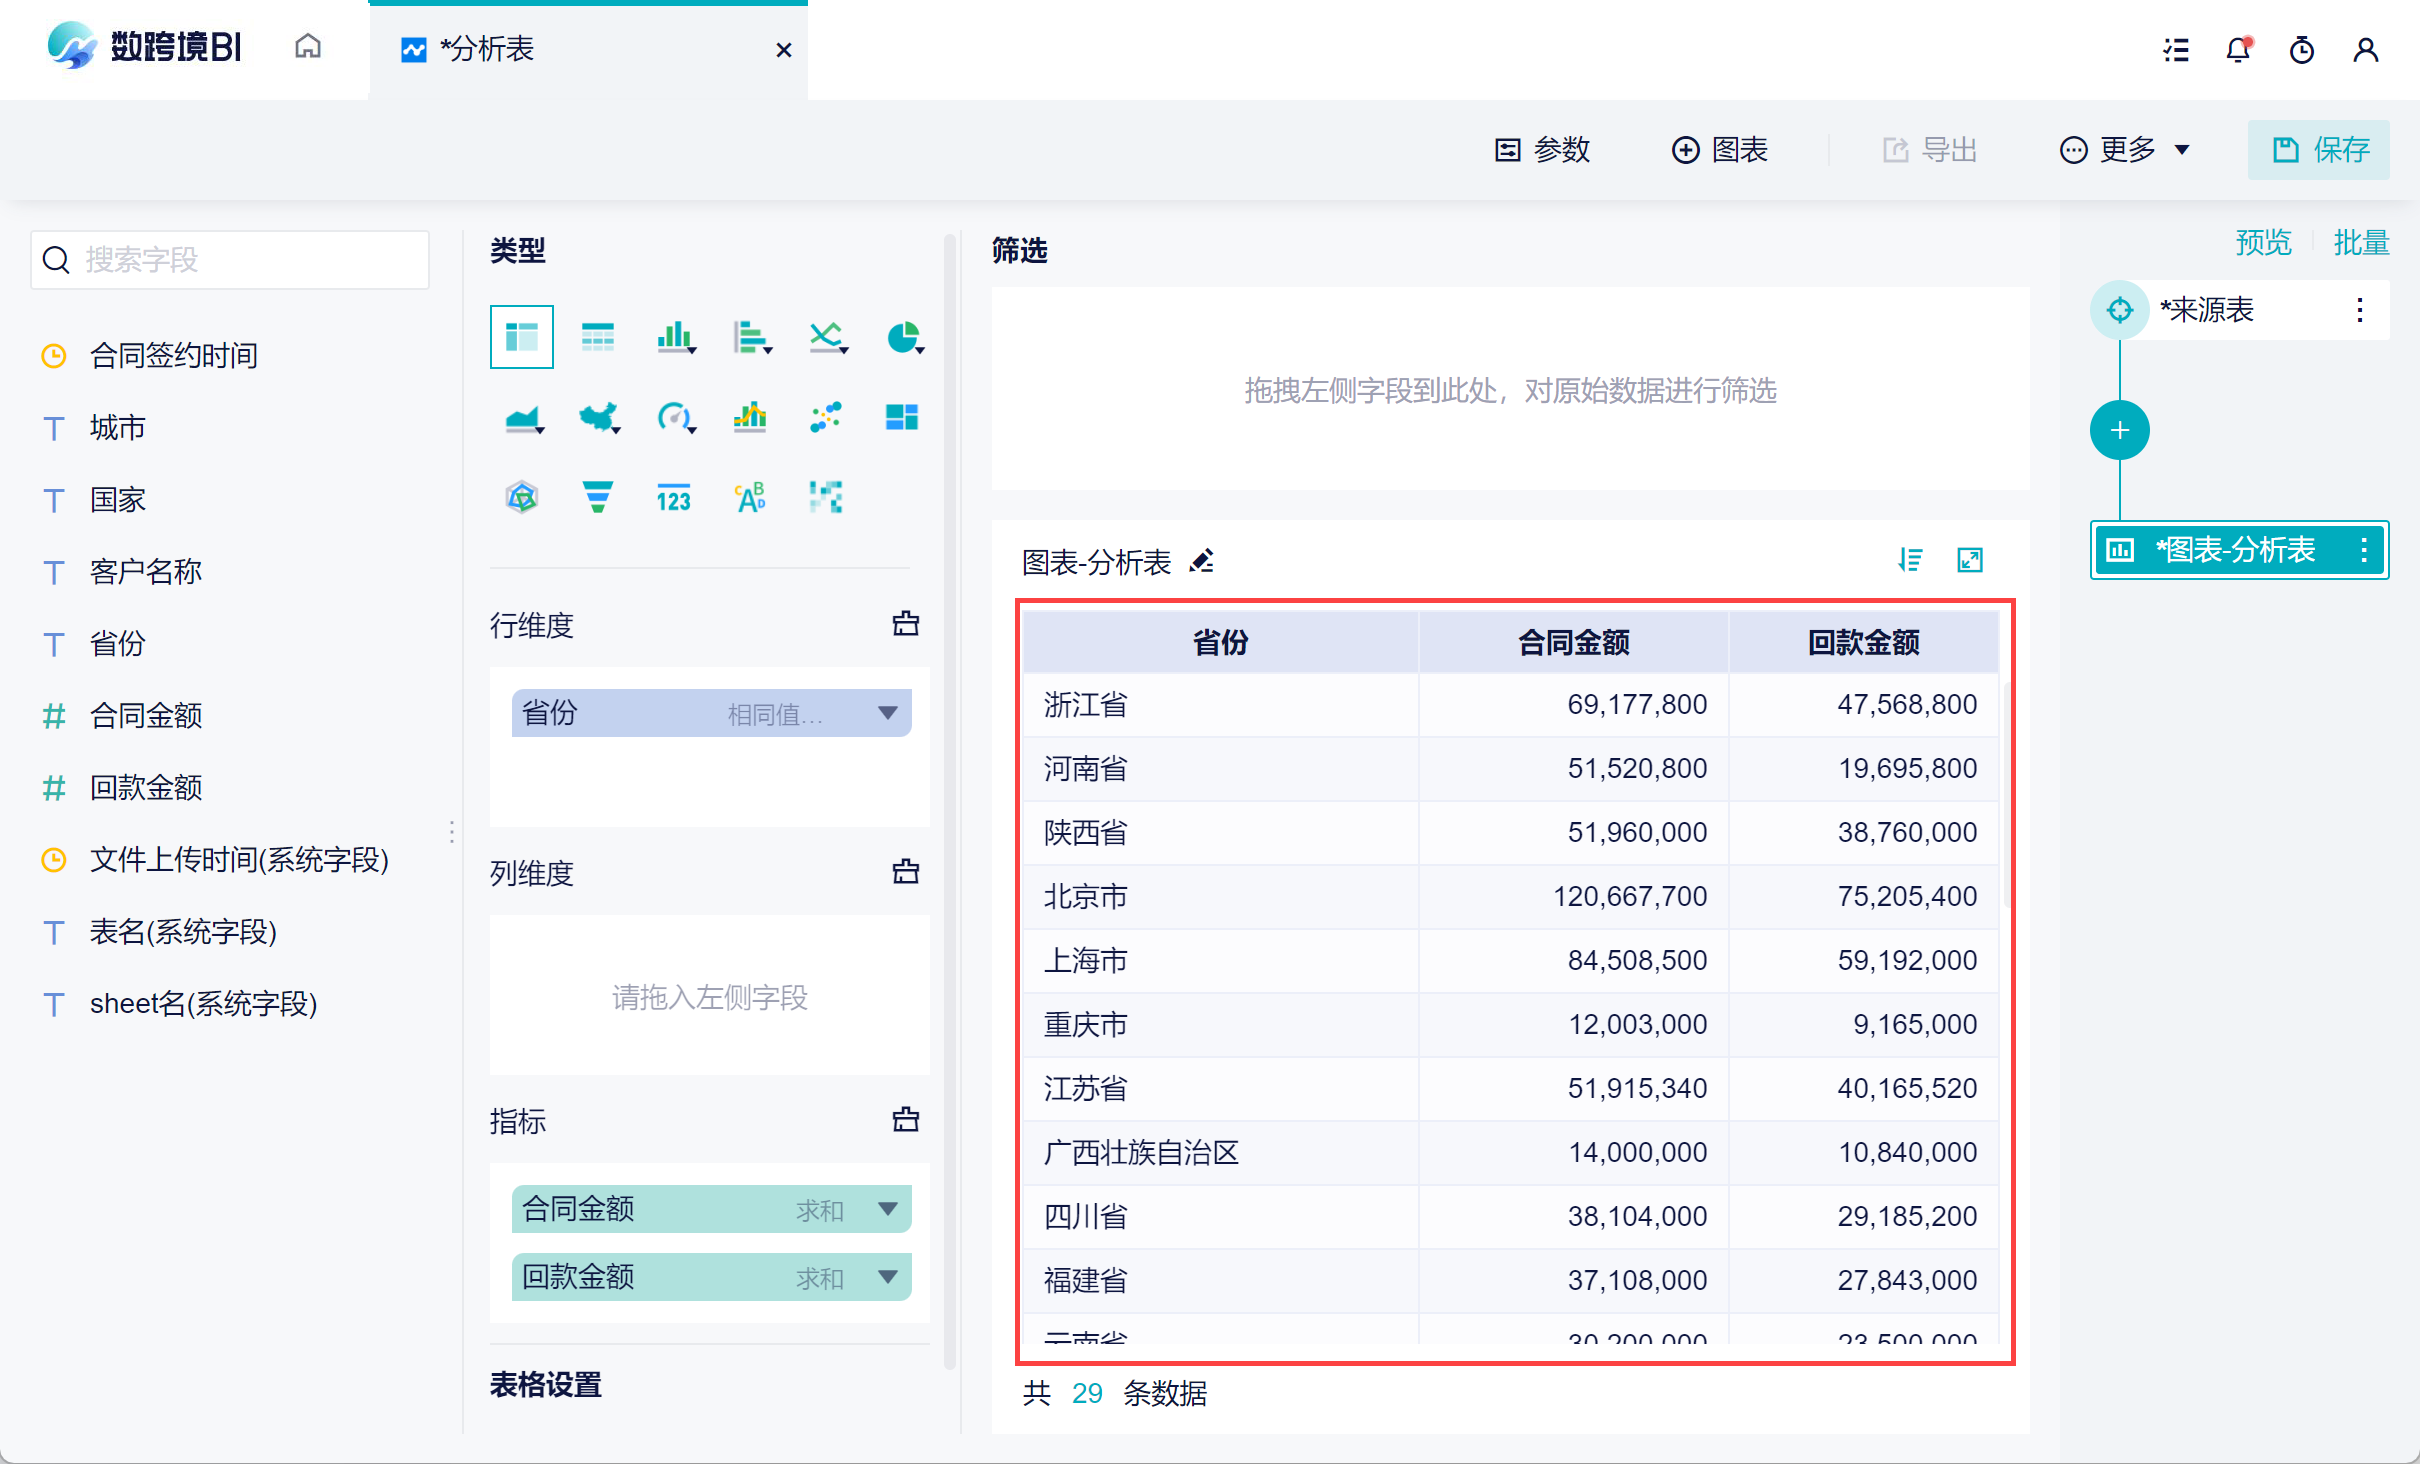Click the 搜索字段 search box
2420x1464 pixels.
coord(230,260)
